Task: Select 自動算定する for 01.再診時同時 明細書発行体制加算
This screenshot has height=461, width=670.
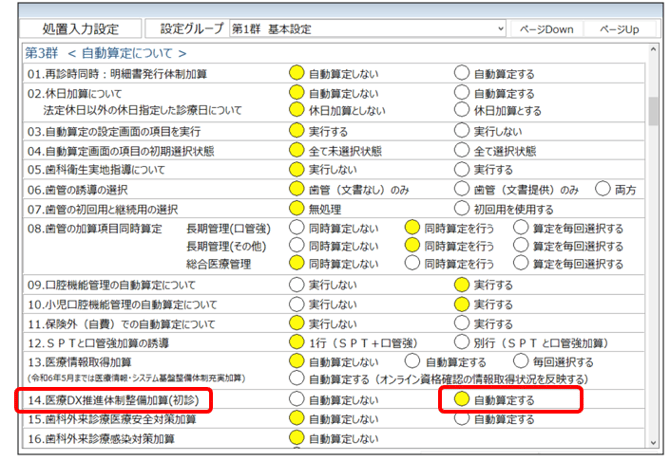Action: (461, 73)
